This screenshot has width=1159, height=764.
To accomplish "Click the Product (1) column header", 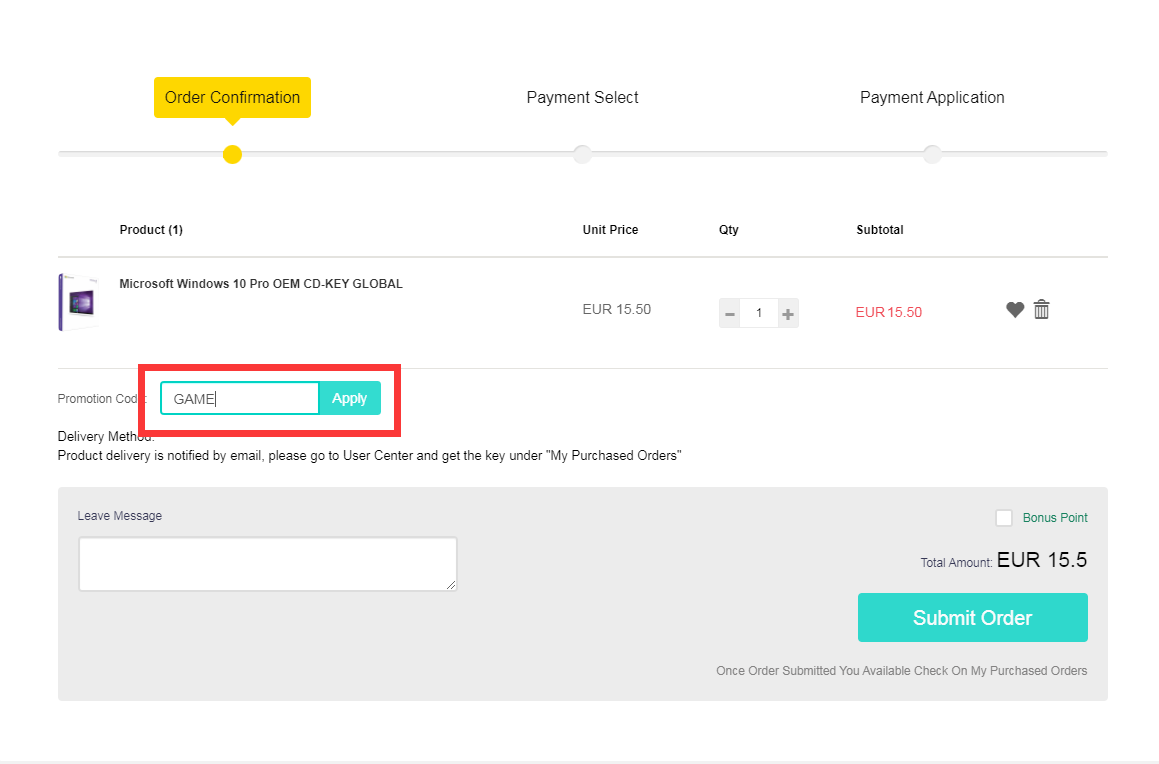I will [151, 230].
